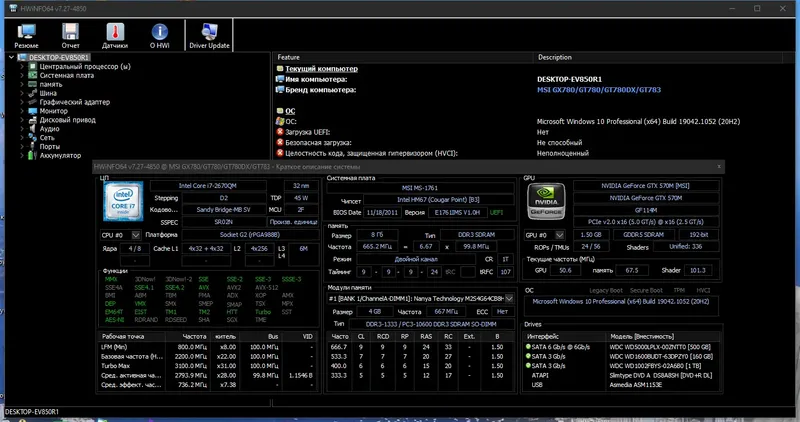Click the Произв. единица button
Viewport: 800px width, 422px height.
pyautogui.click(x=293, y=222)
